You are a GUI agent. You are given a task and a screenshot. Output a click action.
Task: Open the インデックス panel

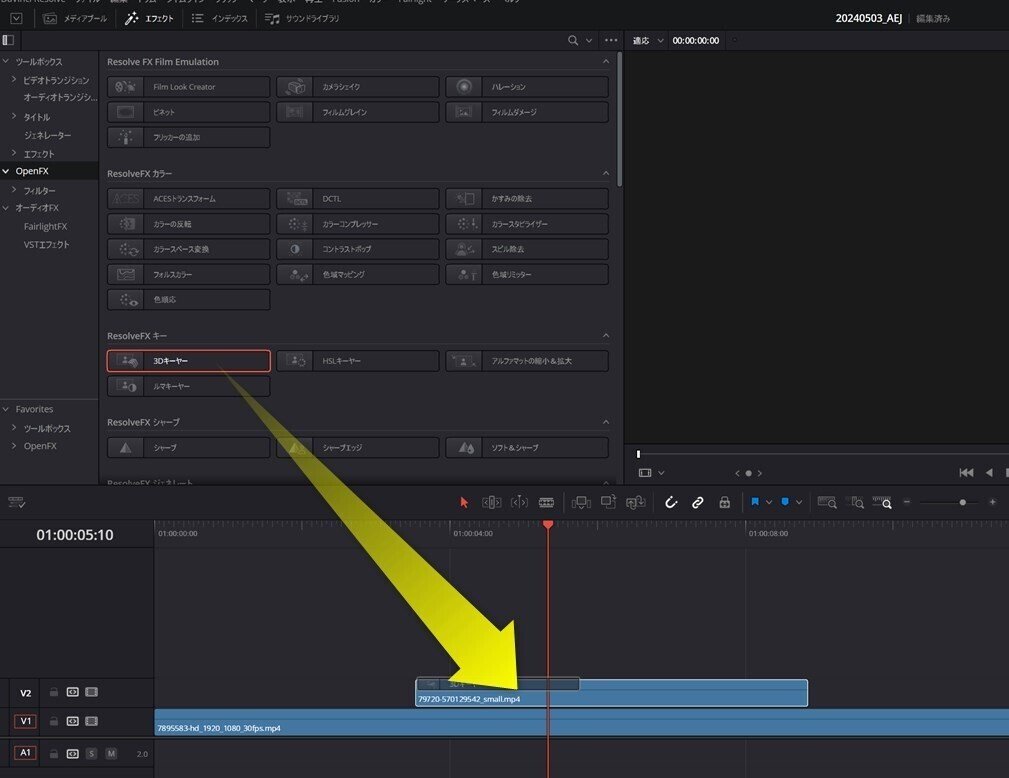[x=219, y=19]
